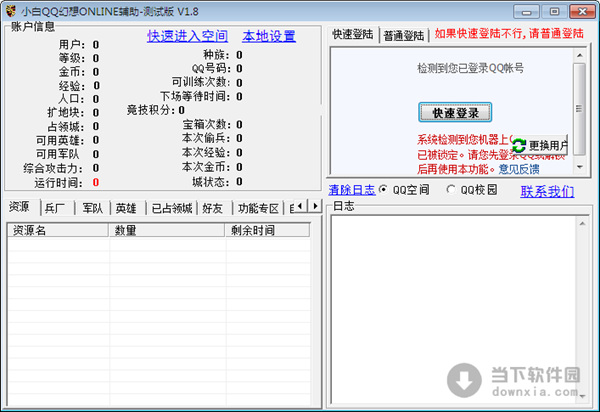The image size is (600, 412).
Task: Select the 英雄 tab
Action: coord(126,208)
